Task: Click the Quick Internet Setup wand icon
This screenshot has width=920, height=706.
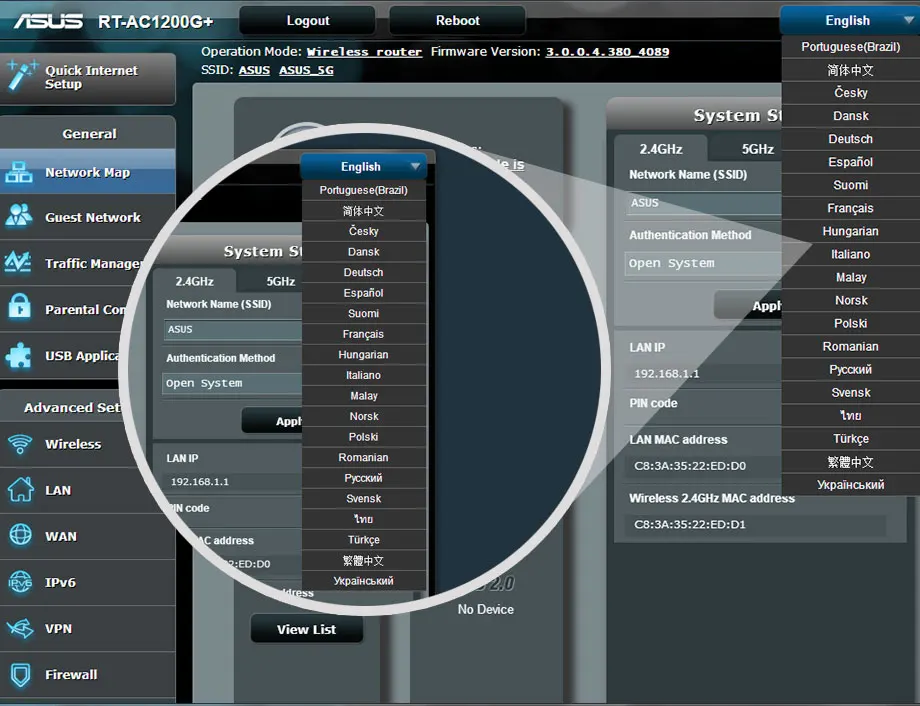Action: (21, 76)
